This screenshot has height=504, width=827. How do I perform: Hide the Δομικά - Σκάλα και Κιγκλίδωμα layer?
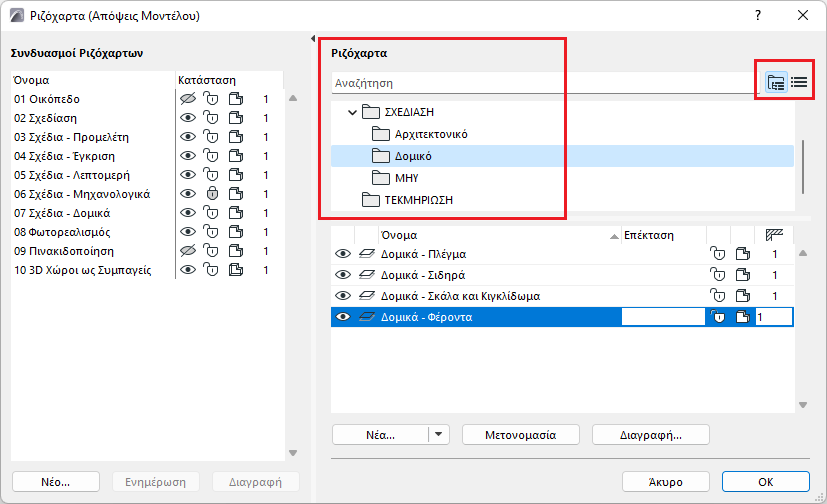click(x=342, y=296)
